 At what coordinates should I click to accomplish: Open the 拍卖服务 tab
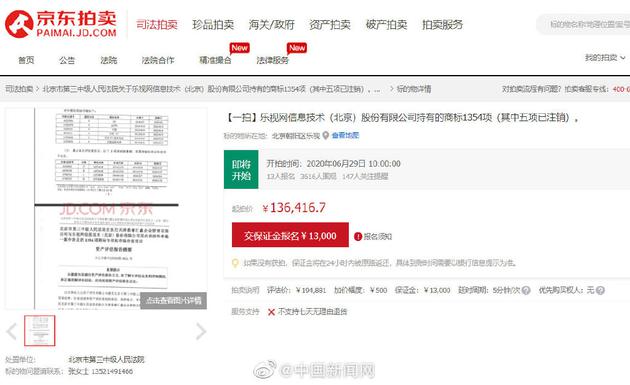(x=442, y=25)
